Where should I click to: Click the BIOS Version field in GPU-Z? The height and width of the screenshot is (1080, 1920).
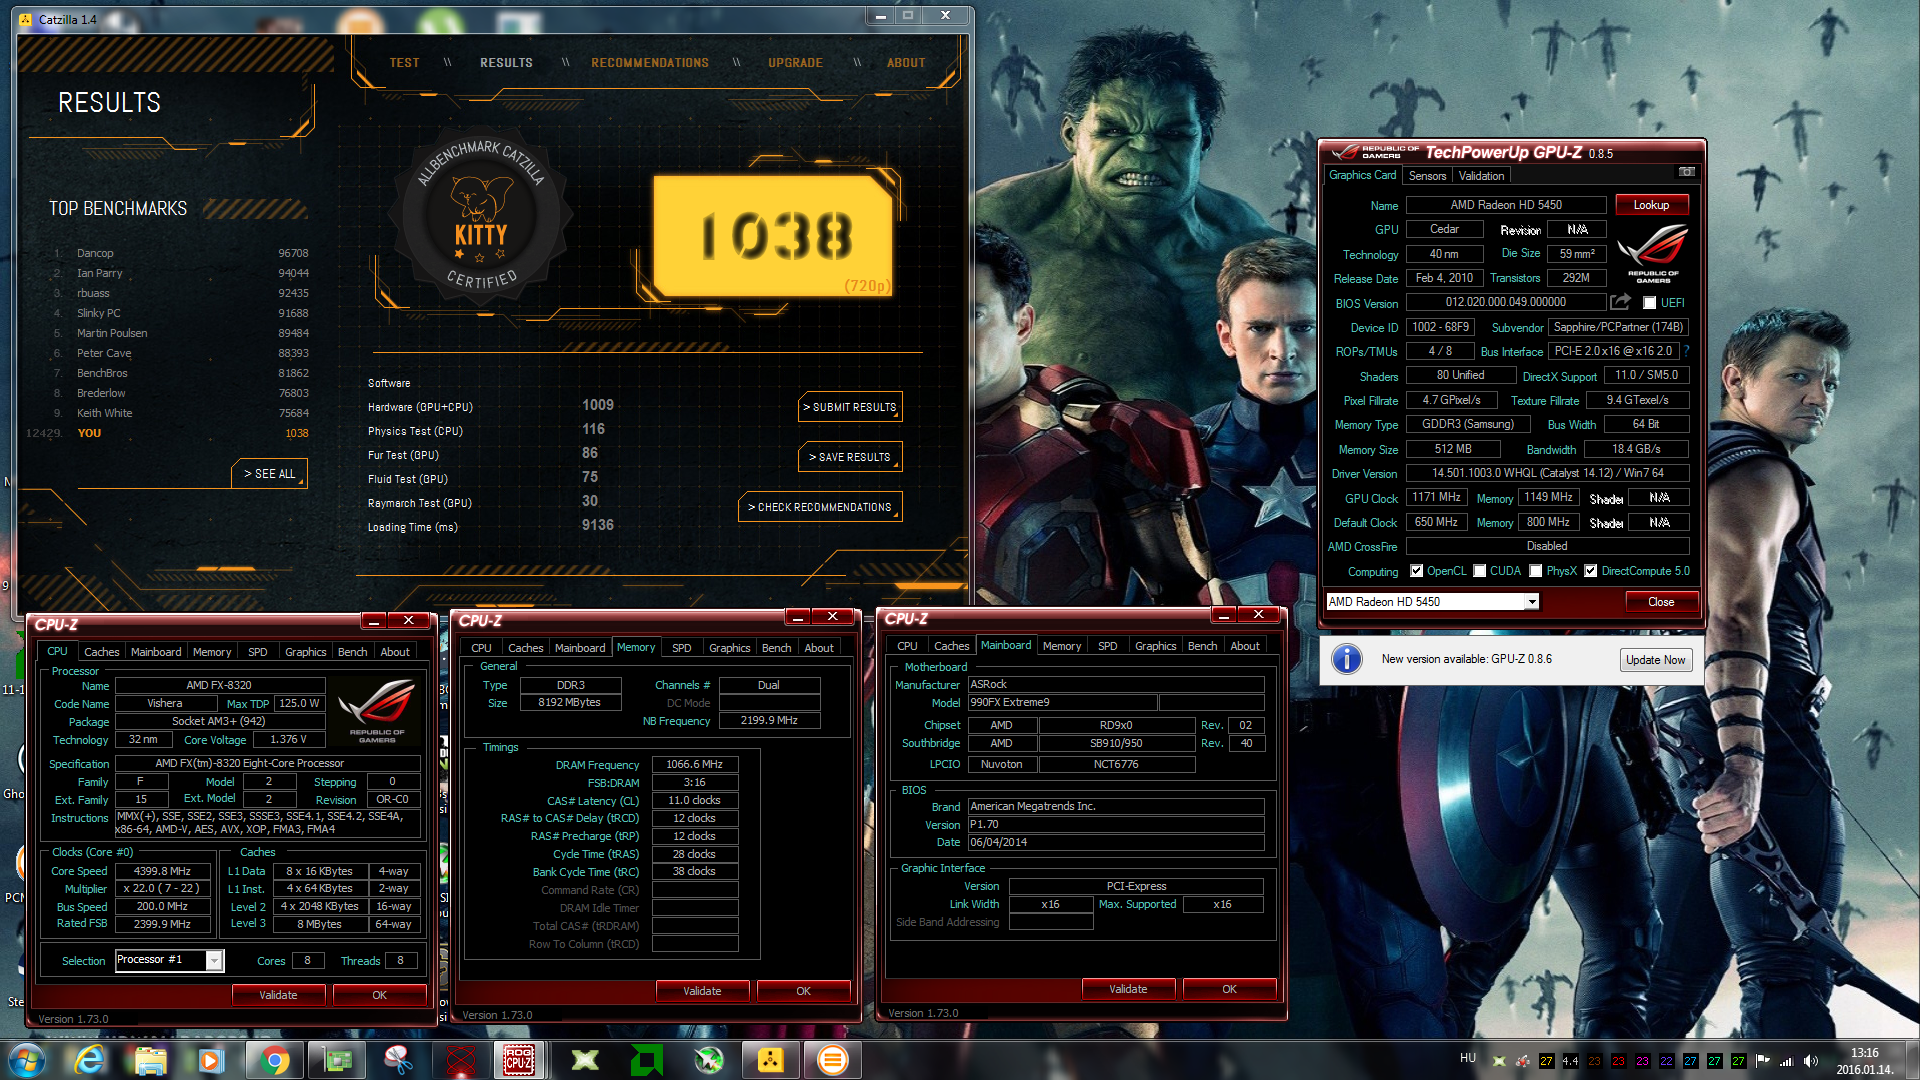1505,302
